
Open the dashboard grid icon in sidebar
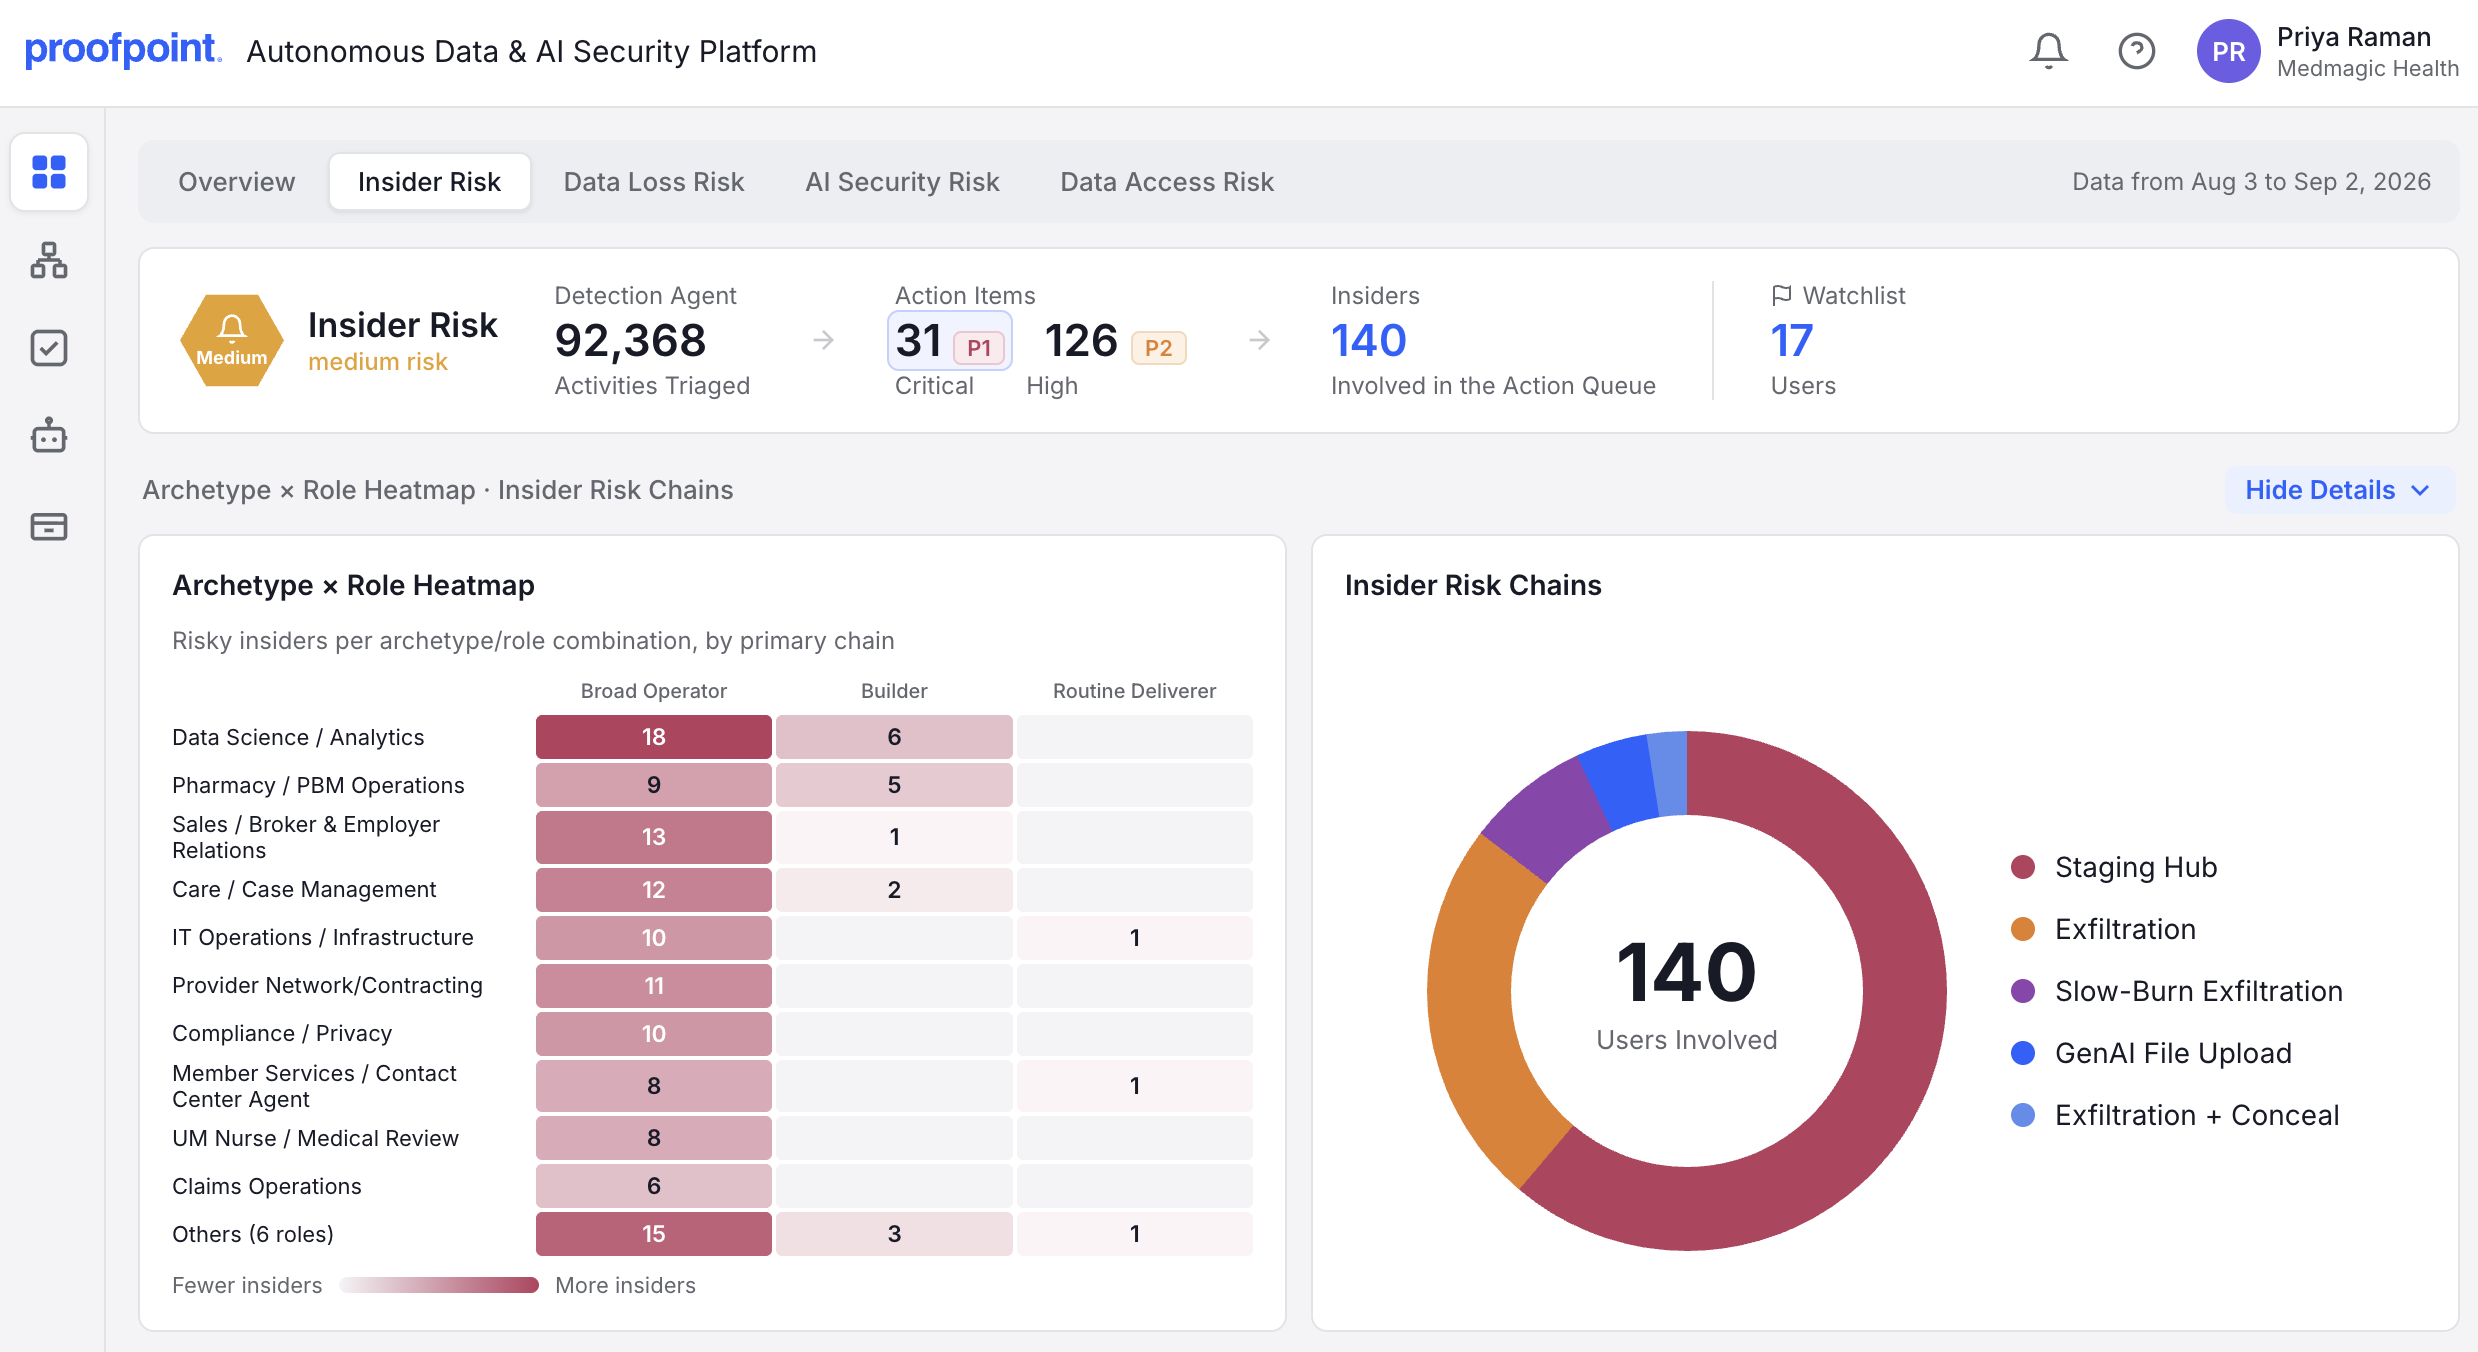pos(49,172)
